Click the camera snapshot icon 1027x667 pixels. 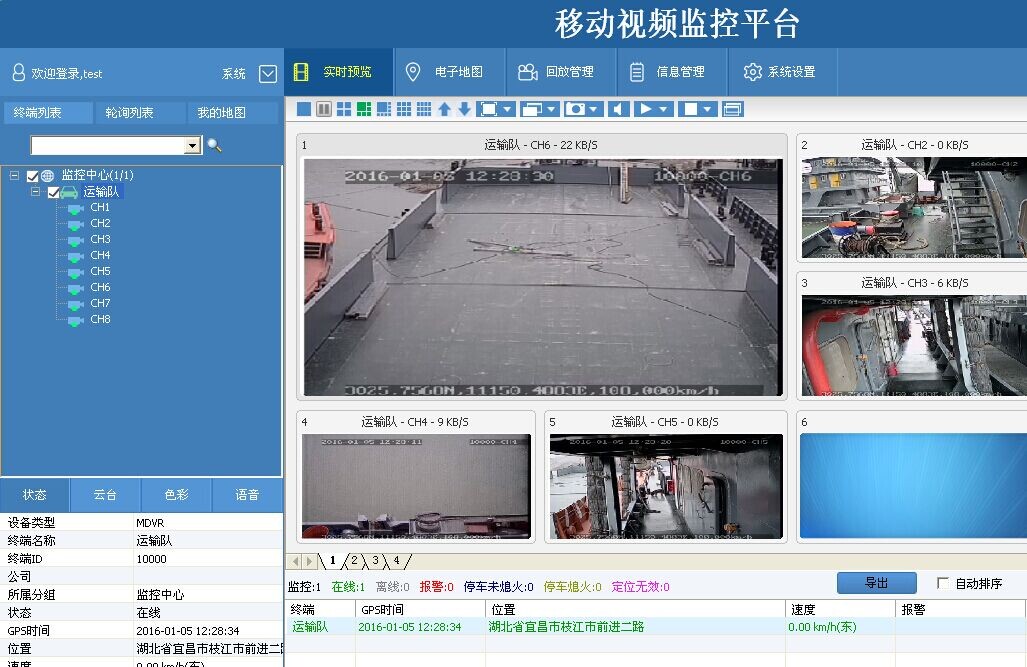(576, 109)
